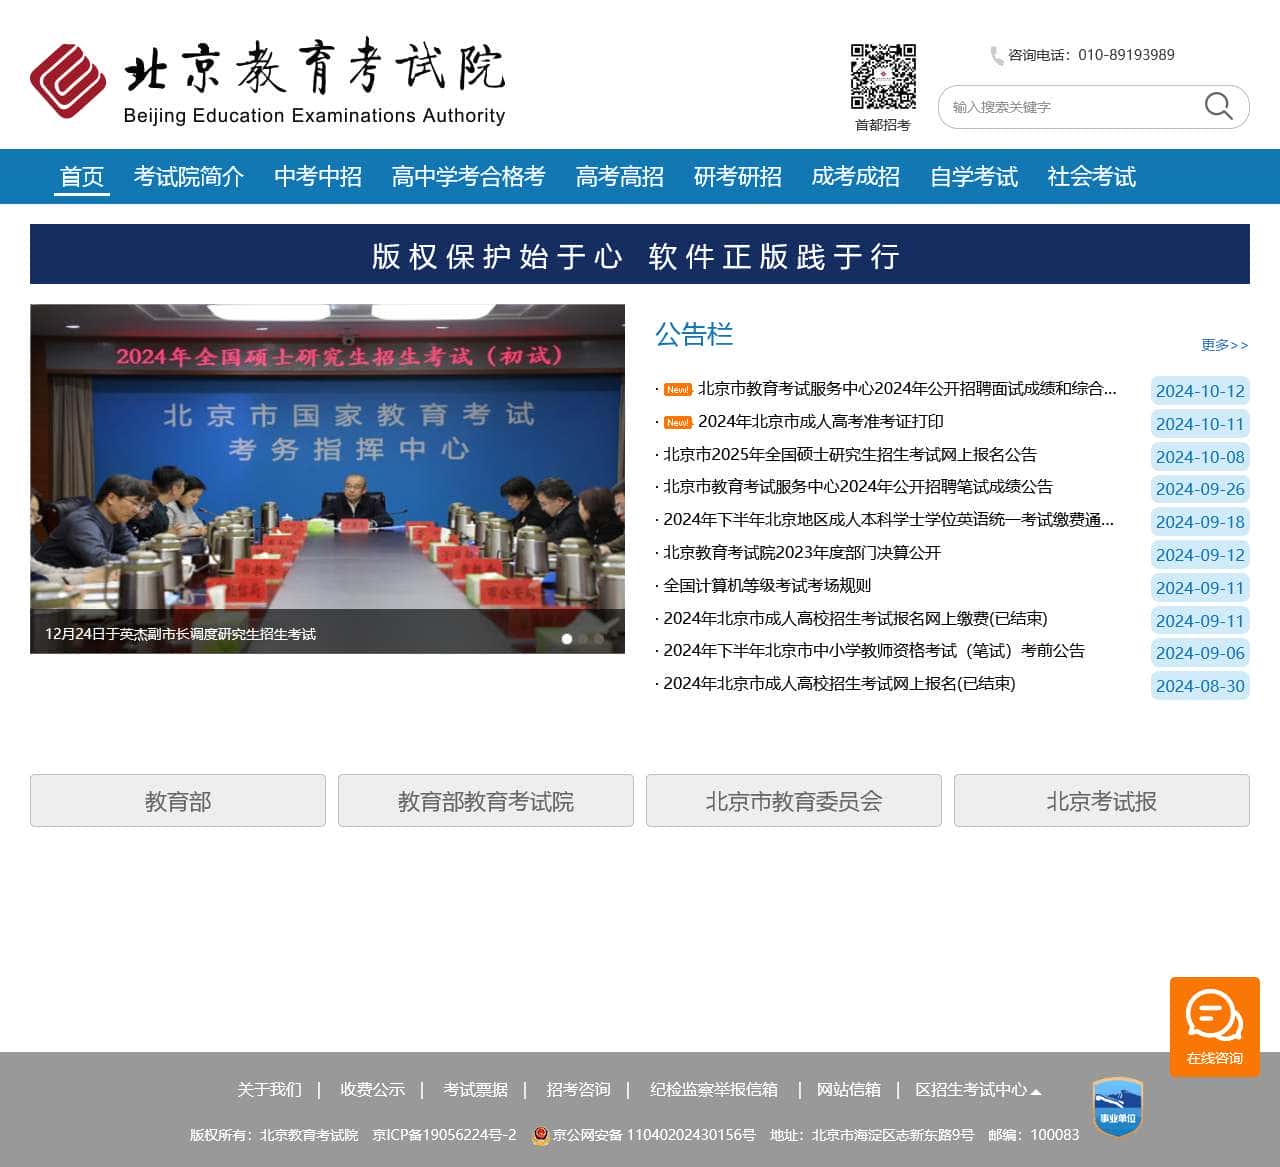Click carousel caption 12月24日于英杰副市长调度研究生招生考试
Screen dimensions: 1280x1167
[x=180, y=634]
